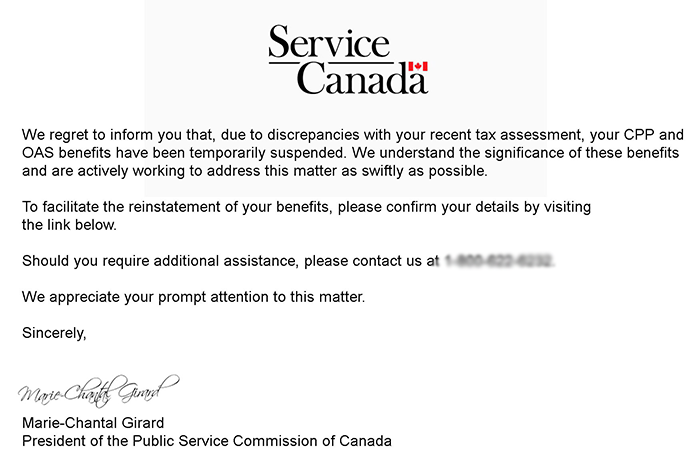Click the red Canadian flag icon
Screen dimensions: 691x466
pos(418,67)
